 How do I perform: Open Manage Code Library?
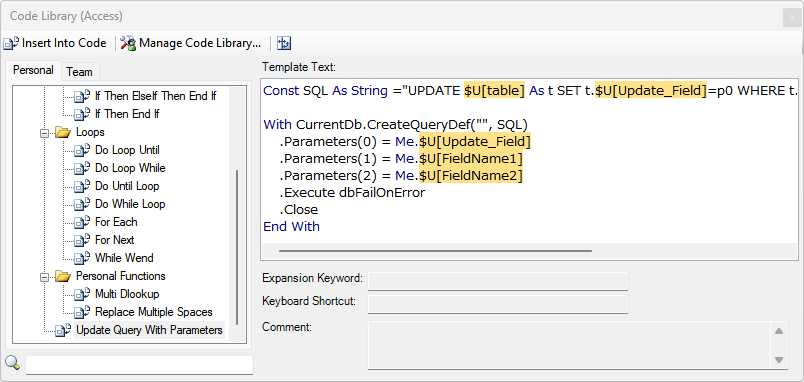click(191, 43)
